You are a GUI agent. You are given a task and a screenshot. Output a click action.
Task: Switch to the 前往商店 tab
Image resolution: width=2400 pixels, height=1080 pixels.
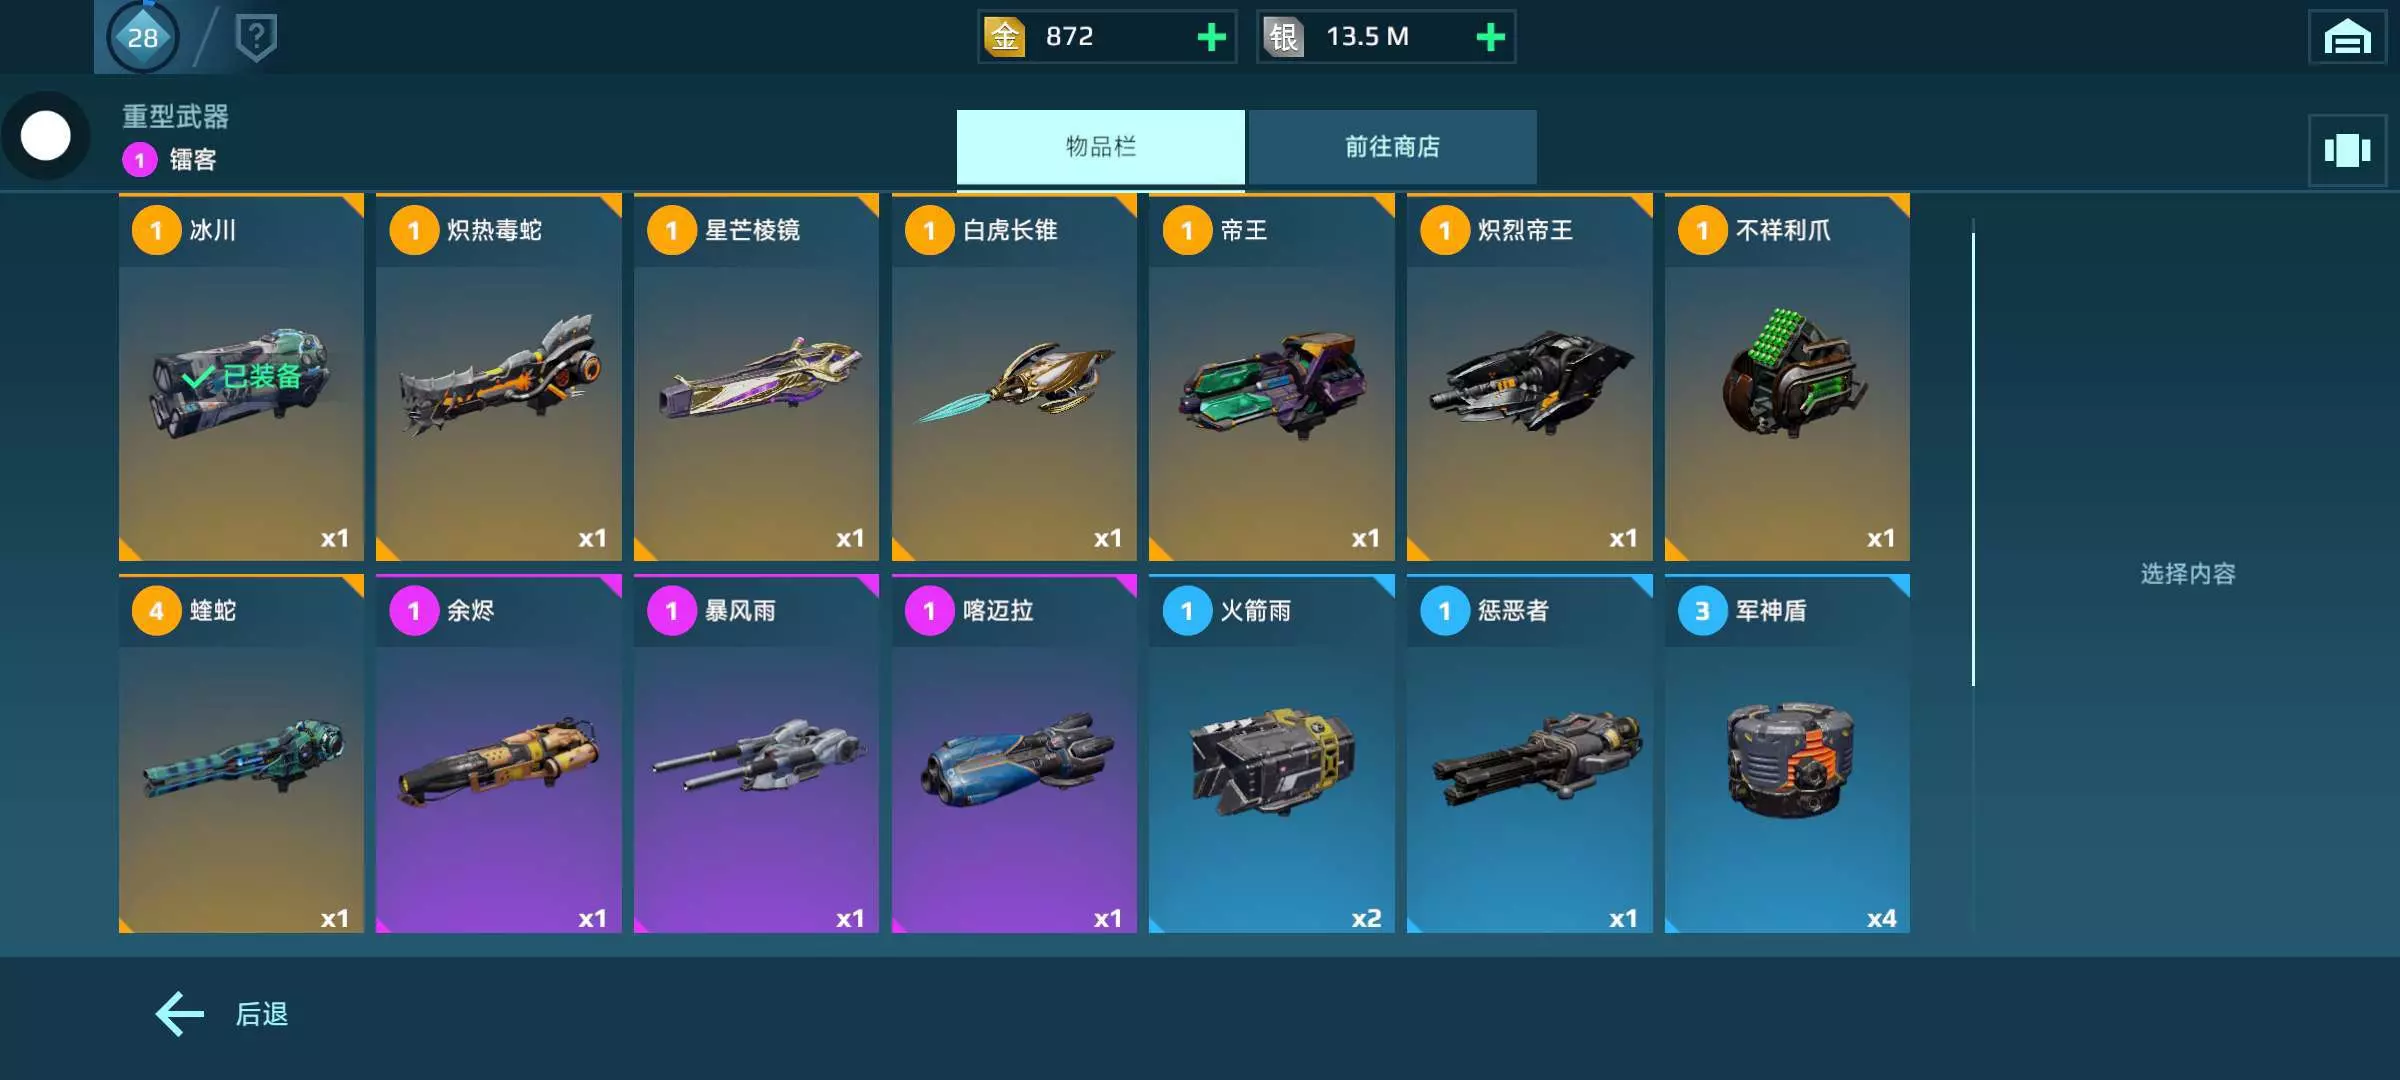pyautogui.click(x=1392, y=147)
